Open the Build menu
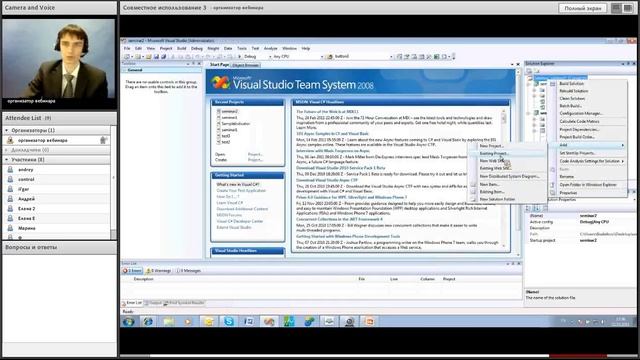Viewport: 640px width, 360px height. tap(181, 48)
